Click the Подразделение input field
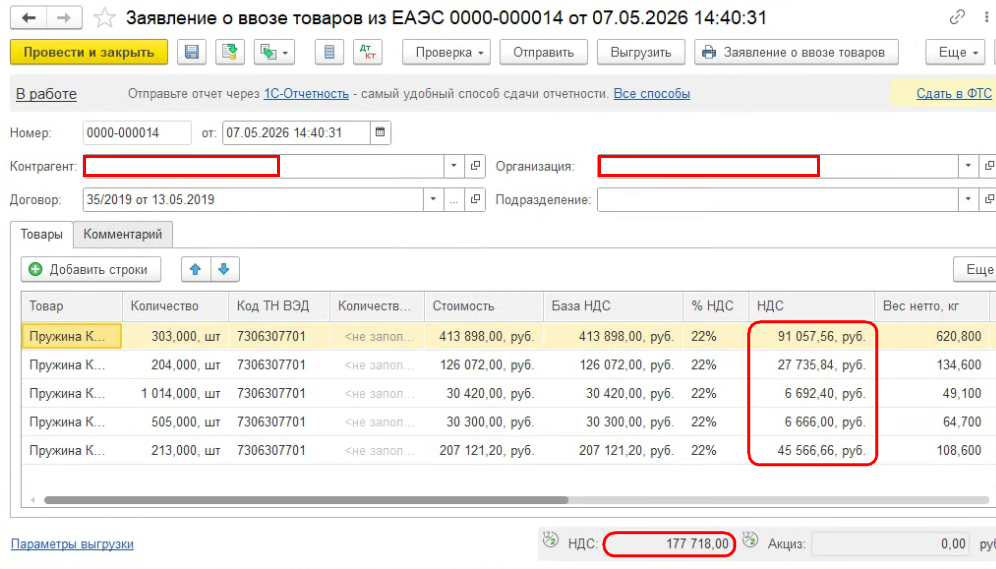The height and width of the screenshot is (569, 996). click(x=777, y=199)
